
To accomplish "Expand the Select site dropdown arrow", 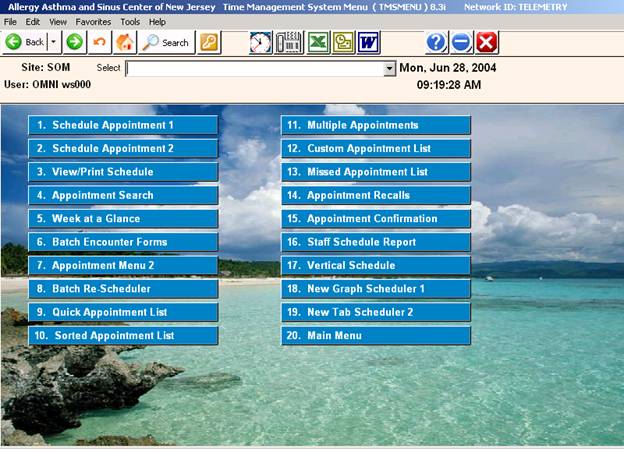I will 390,69.
